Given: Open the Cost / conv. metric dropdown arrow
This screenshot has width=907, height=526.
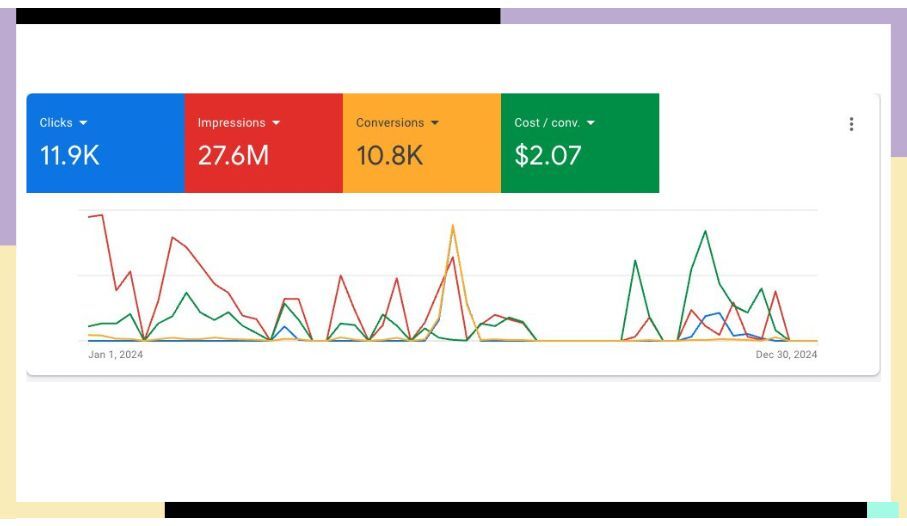Looking at the screenshot, I should click(x=591, y=123).
